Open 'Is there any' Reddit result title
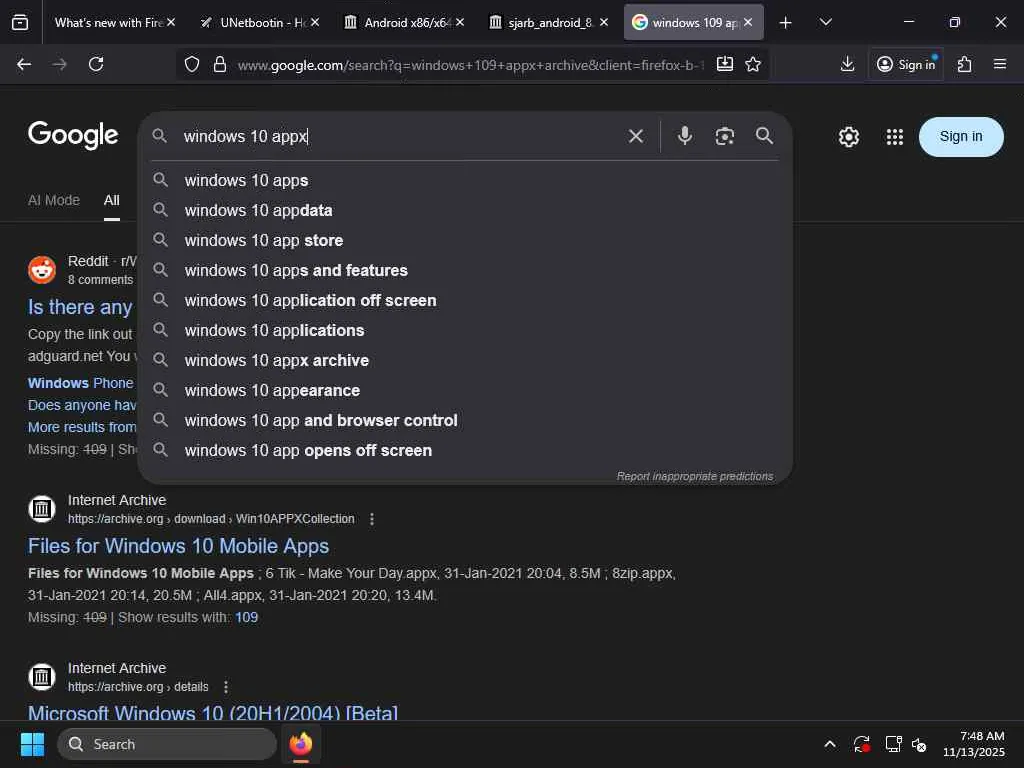 click(x=80, y=307)
